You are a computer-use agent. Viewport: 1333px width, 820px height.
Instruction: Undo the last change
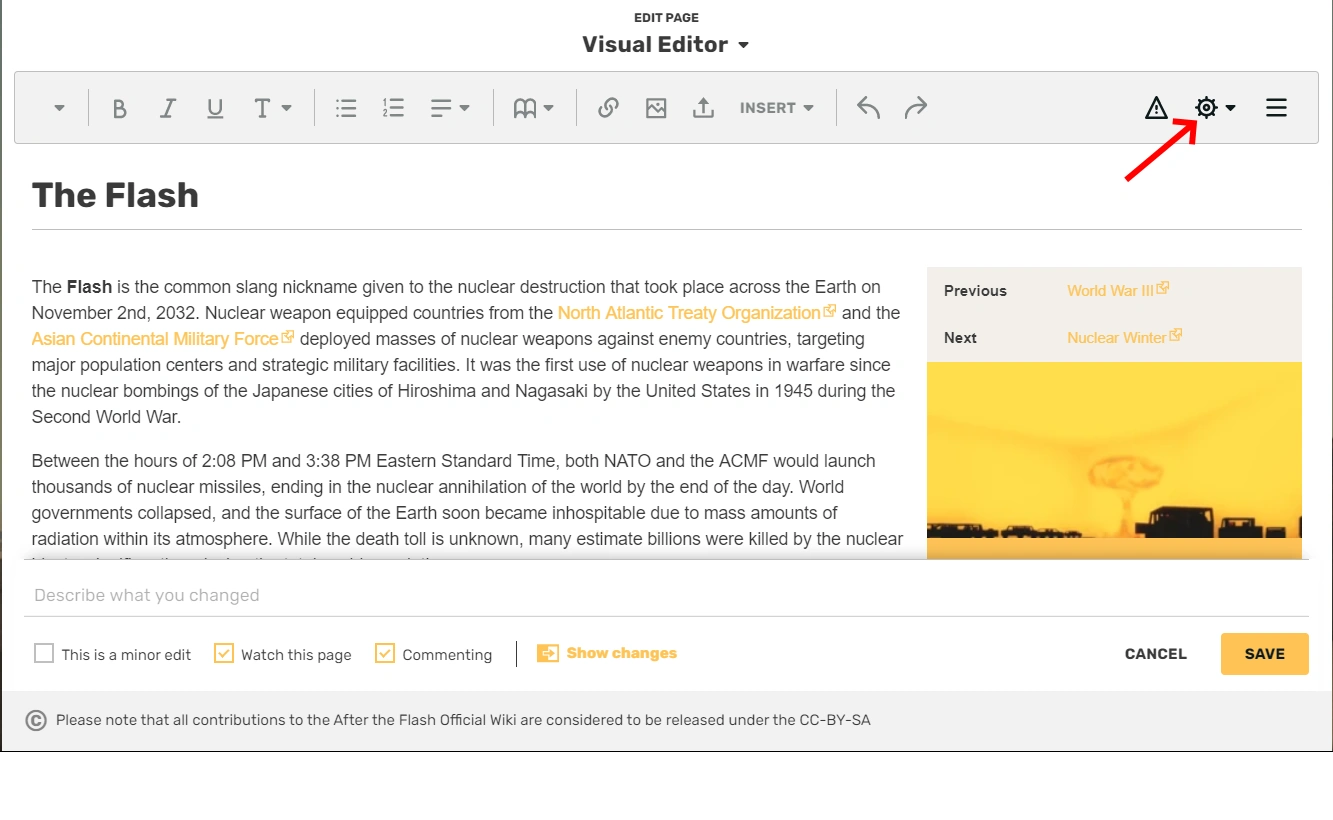(868, 108)
